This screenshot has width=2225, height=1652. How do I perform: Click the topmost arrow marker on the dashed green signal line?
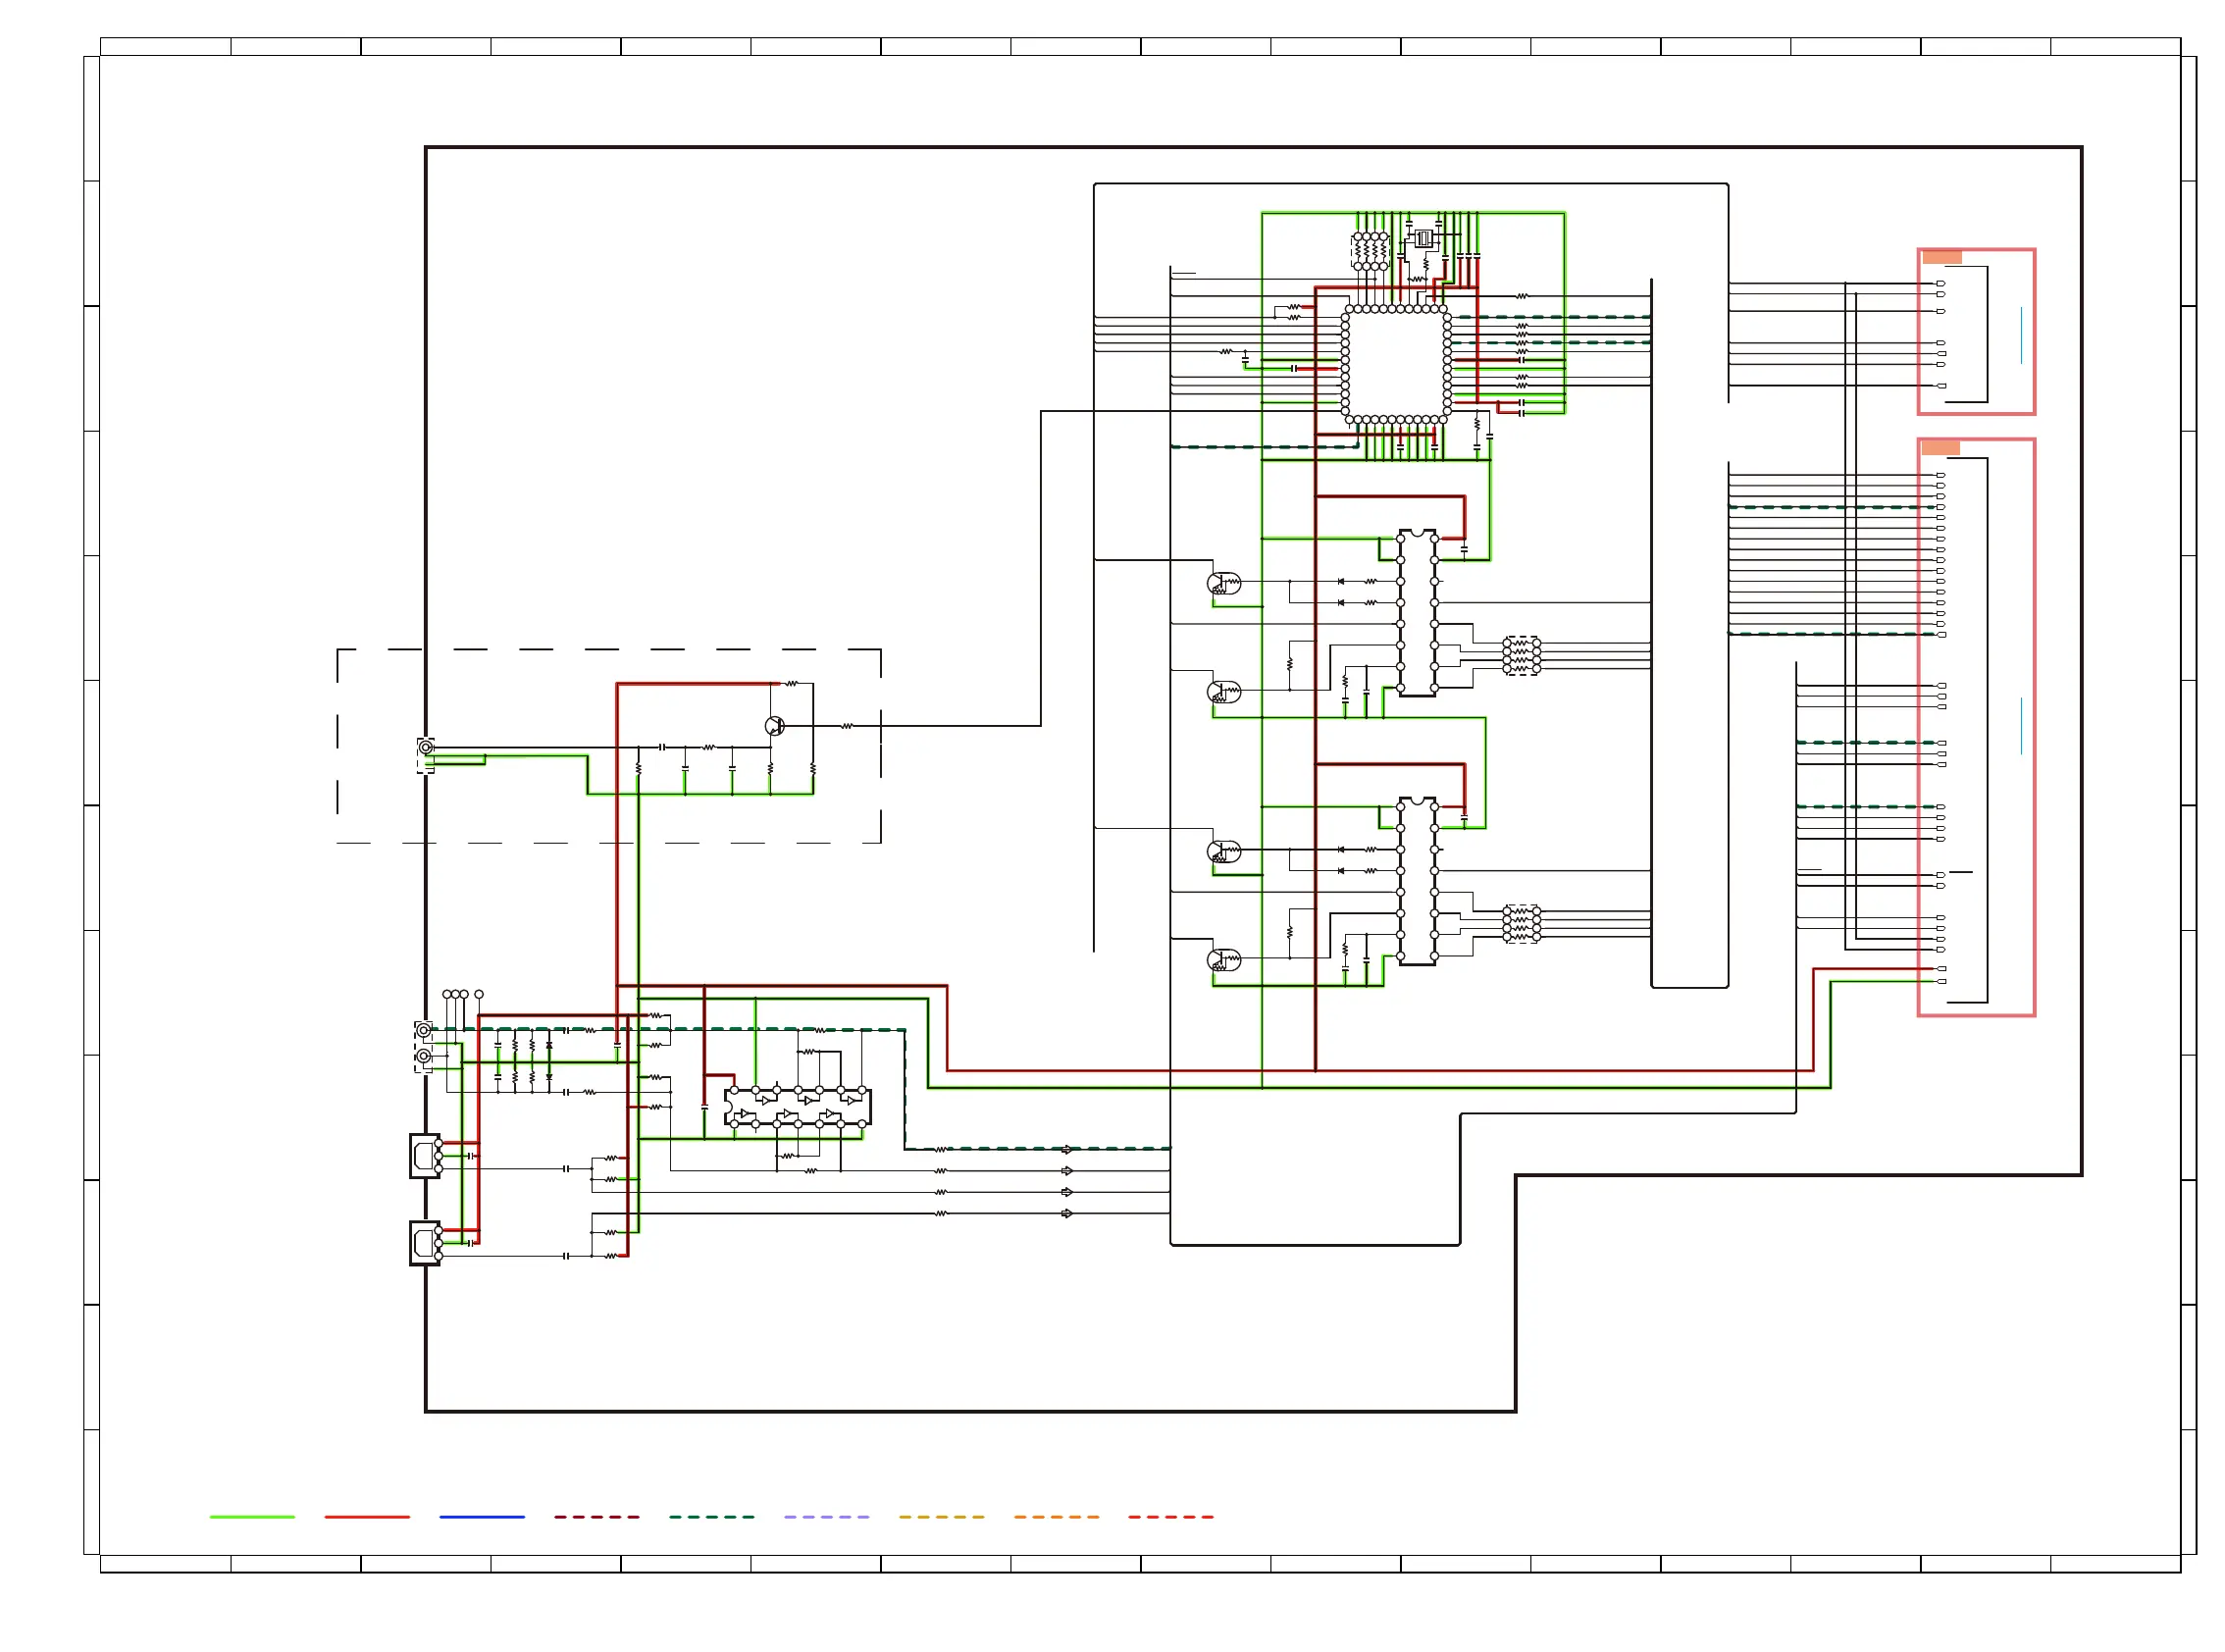coord(1067,1150)
